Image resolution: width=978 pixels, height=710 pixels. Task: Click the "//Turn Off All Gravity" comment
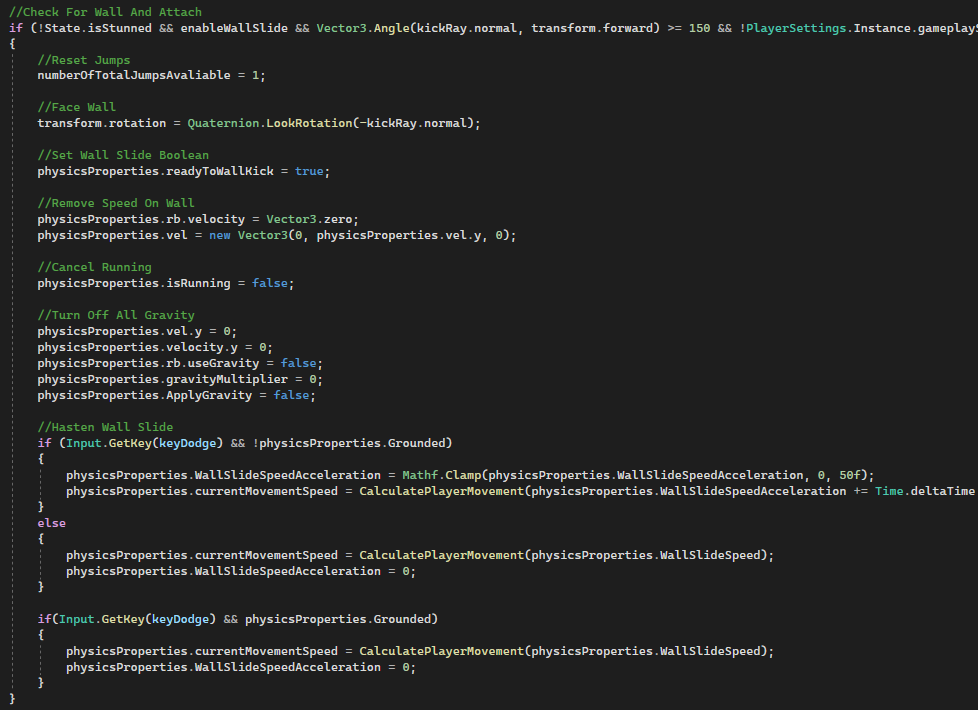coord(116,315)
